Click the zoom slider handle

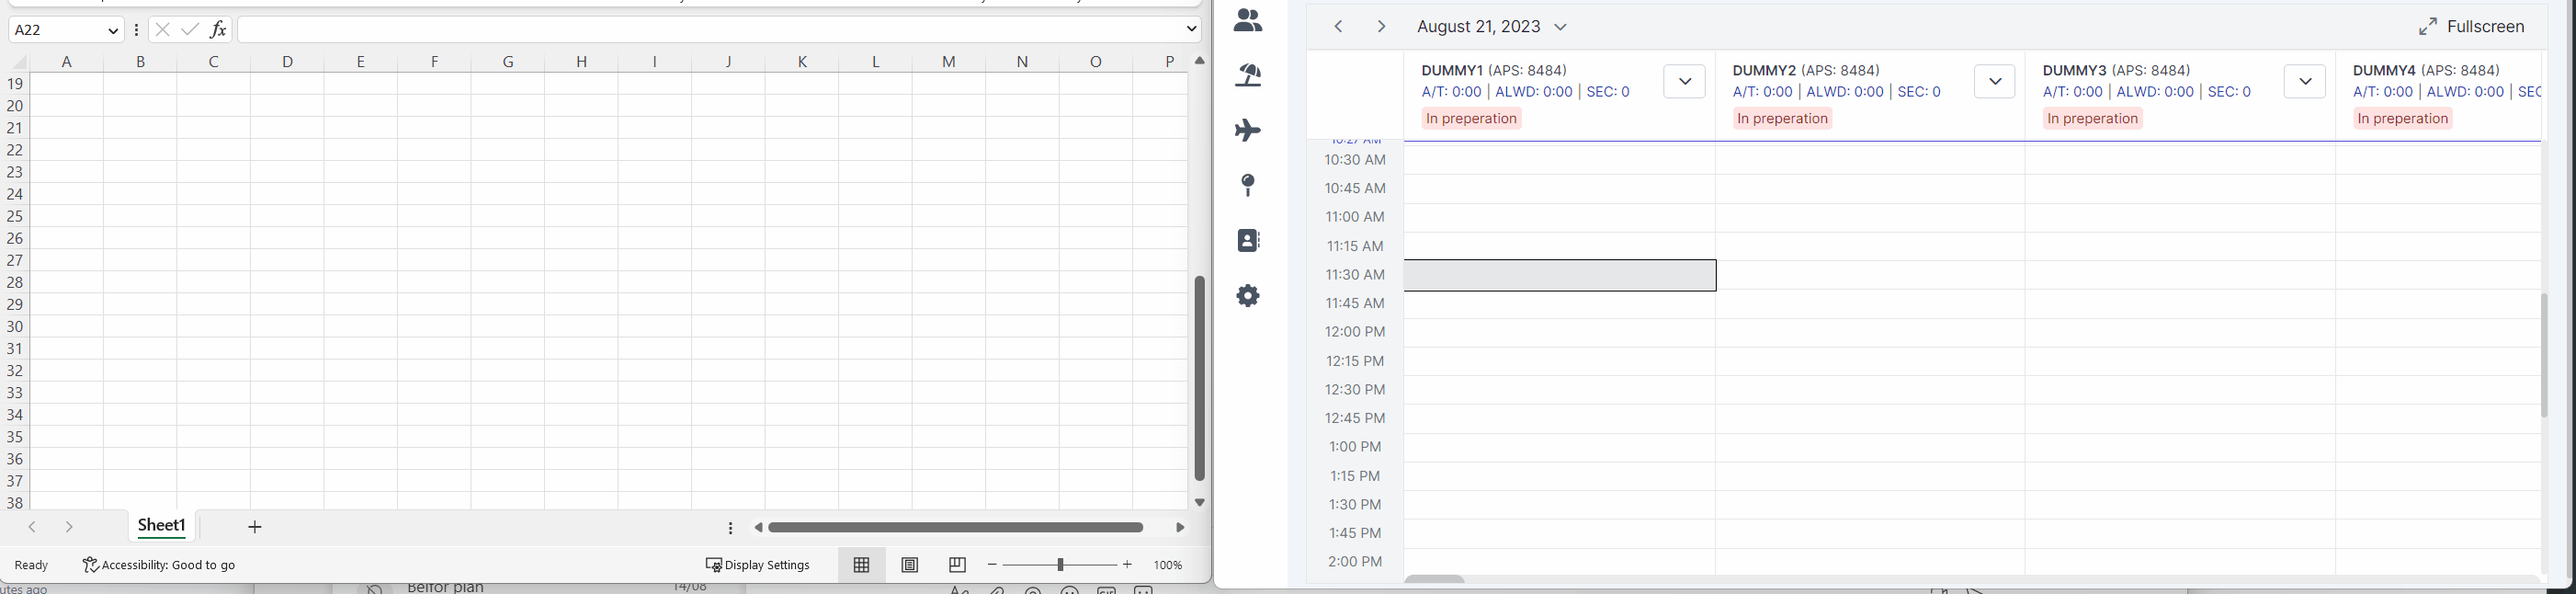tap(1060, 565)
